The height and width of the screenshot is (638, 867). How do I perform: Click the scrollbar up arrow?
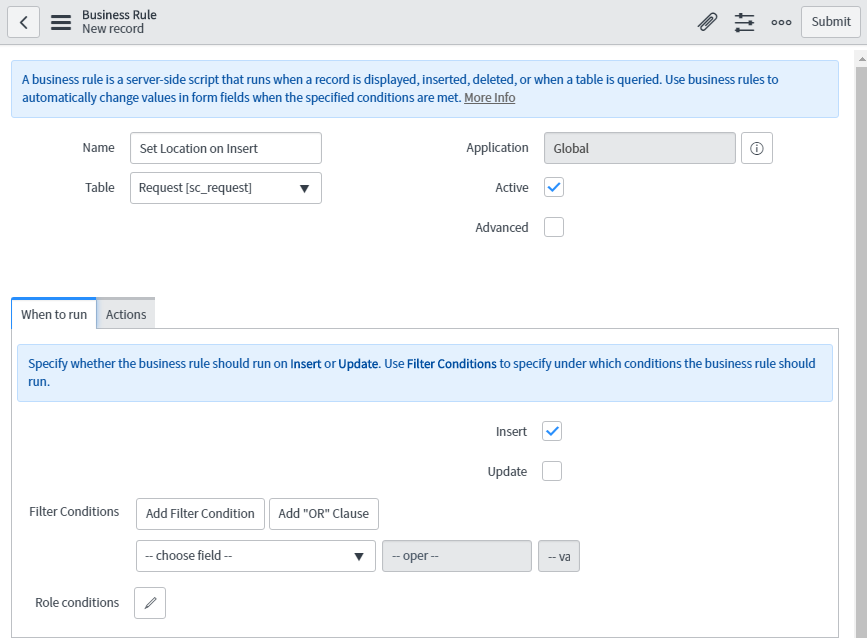[861, 59]
